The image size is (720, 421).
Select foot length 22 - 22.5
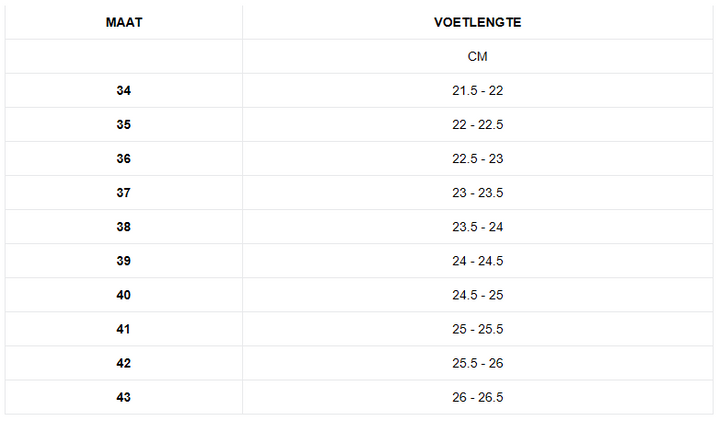(x=478, y=124)
